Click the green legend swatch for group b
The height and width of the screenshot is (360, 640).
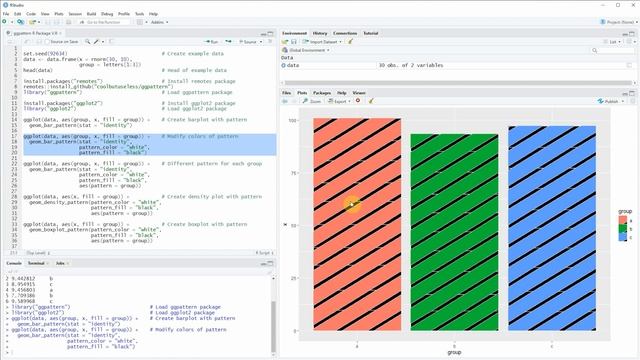[622, 229]
